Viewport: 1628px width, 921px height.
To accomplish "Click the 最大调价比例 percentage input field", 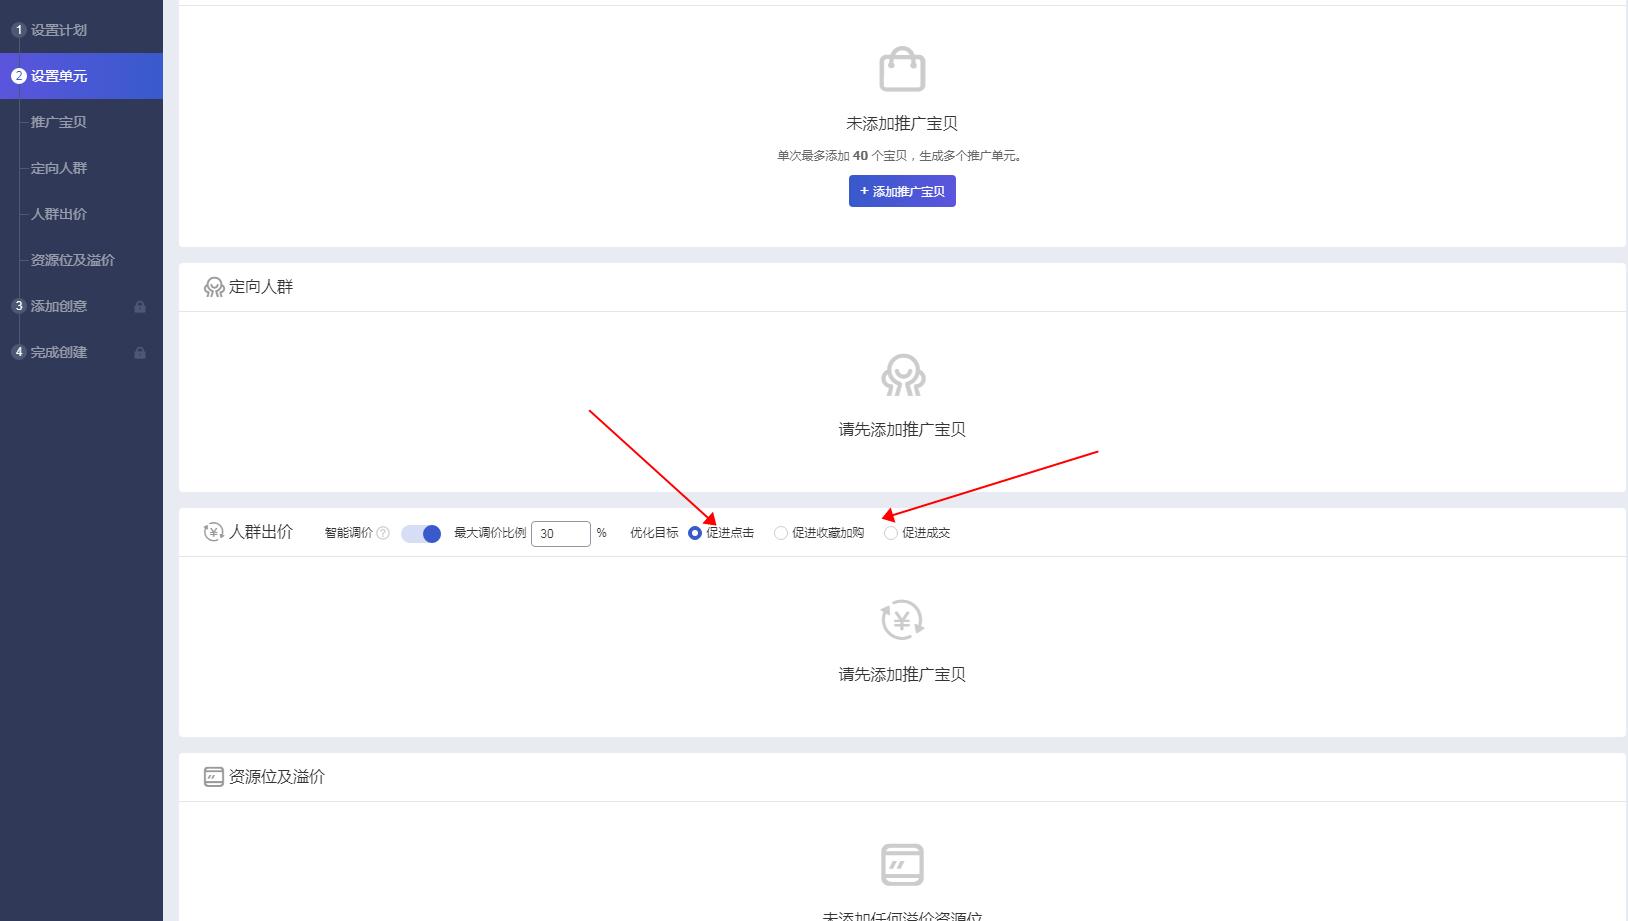I will [561, 533].
